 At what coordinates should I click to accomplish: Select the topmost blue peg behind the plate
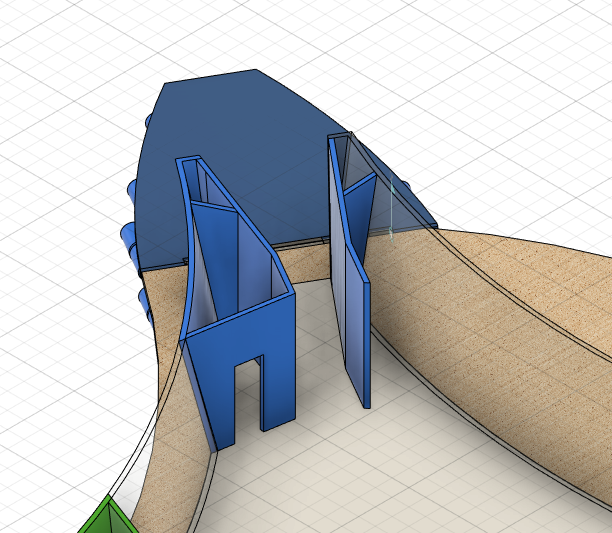coord(149,120)
